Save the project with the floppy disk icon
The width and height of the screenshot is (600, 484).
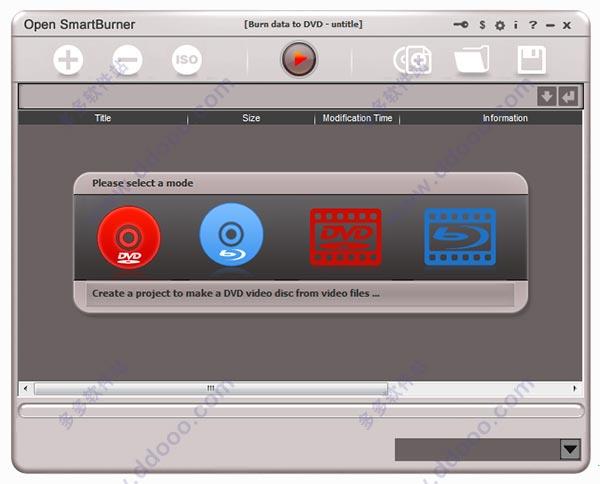[x=532, y=60]
